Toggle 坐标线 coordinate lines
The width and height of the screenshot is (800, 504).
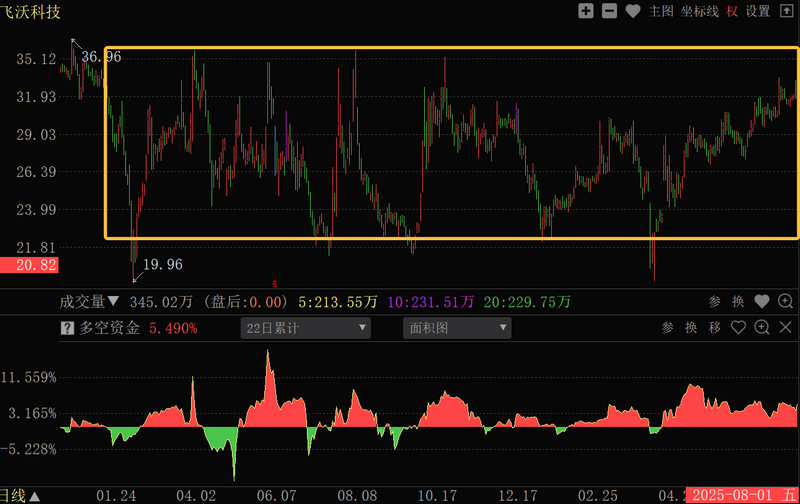tap(699, 11)
